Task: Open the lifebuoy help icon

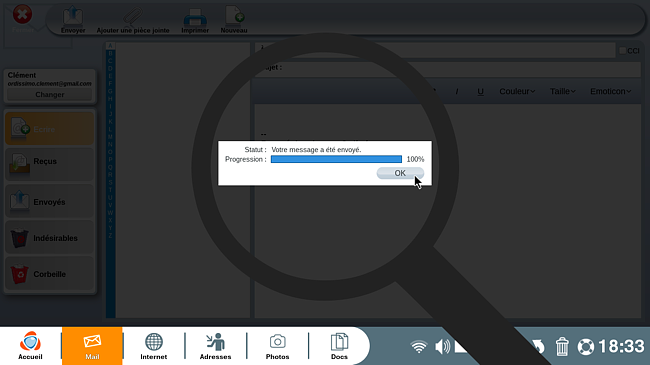Action: (x=586, y=347)
